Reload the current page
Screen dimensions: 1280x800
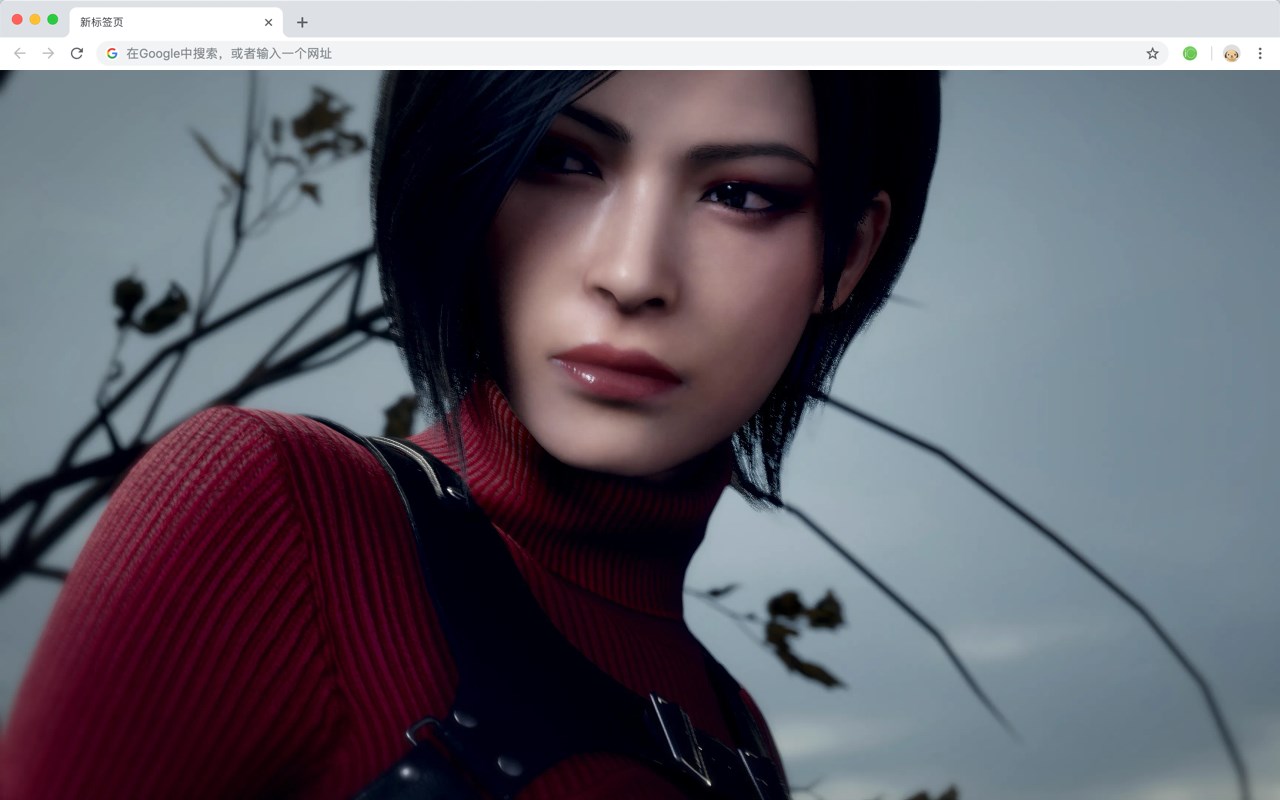coord(77,53)
